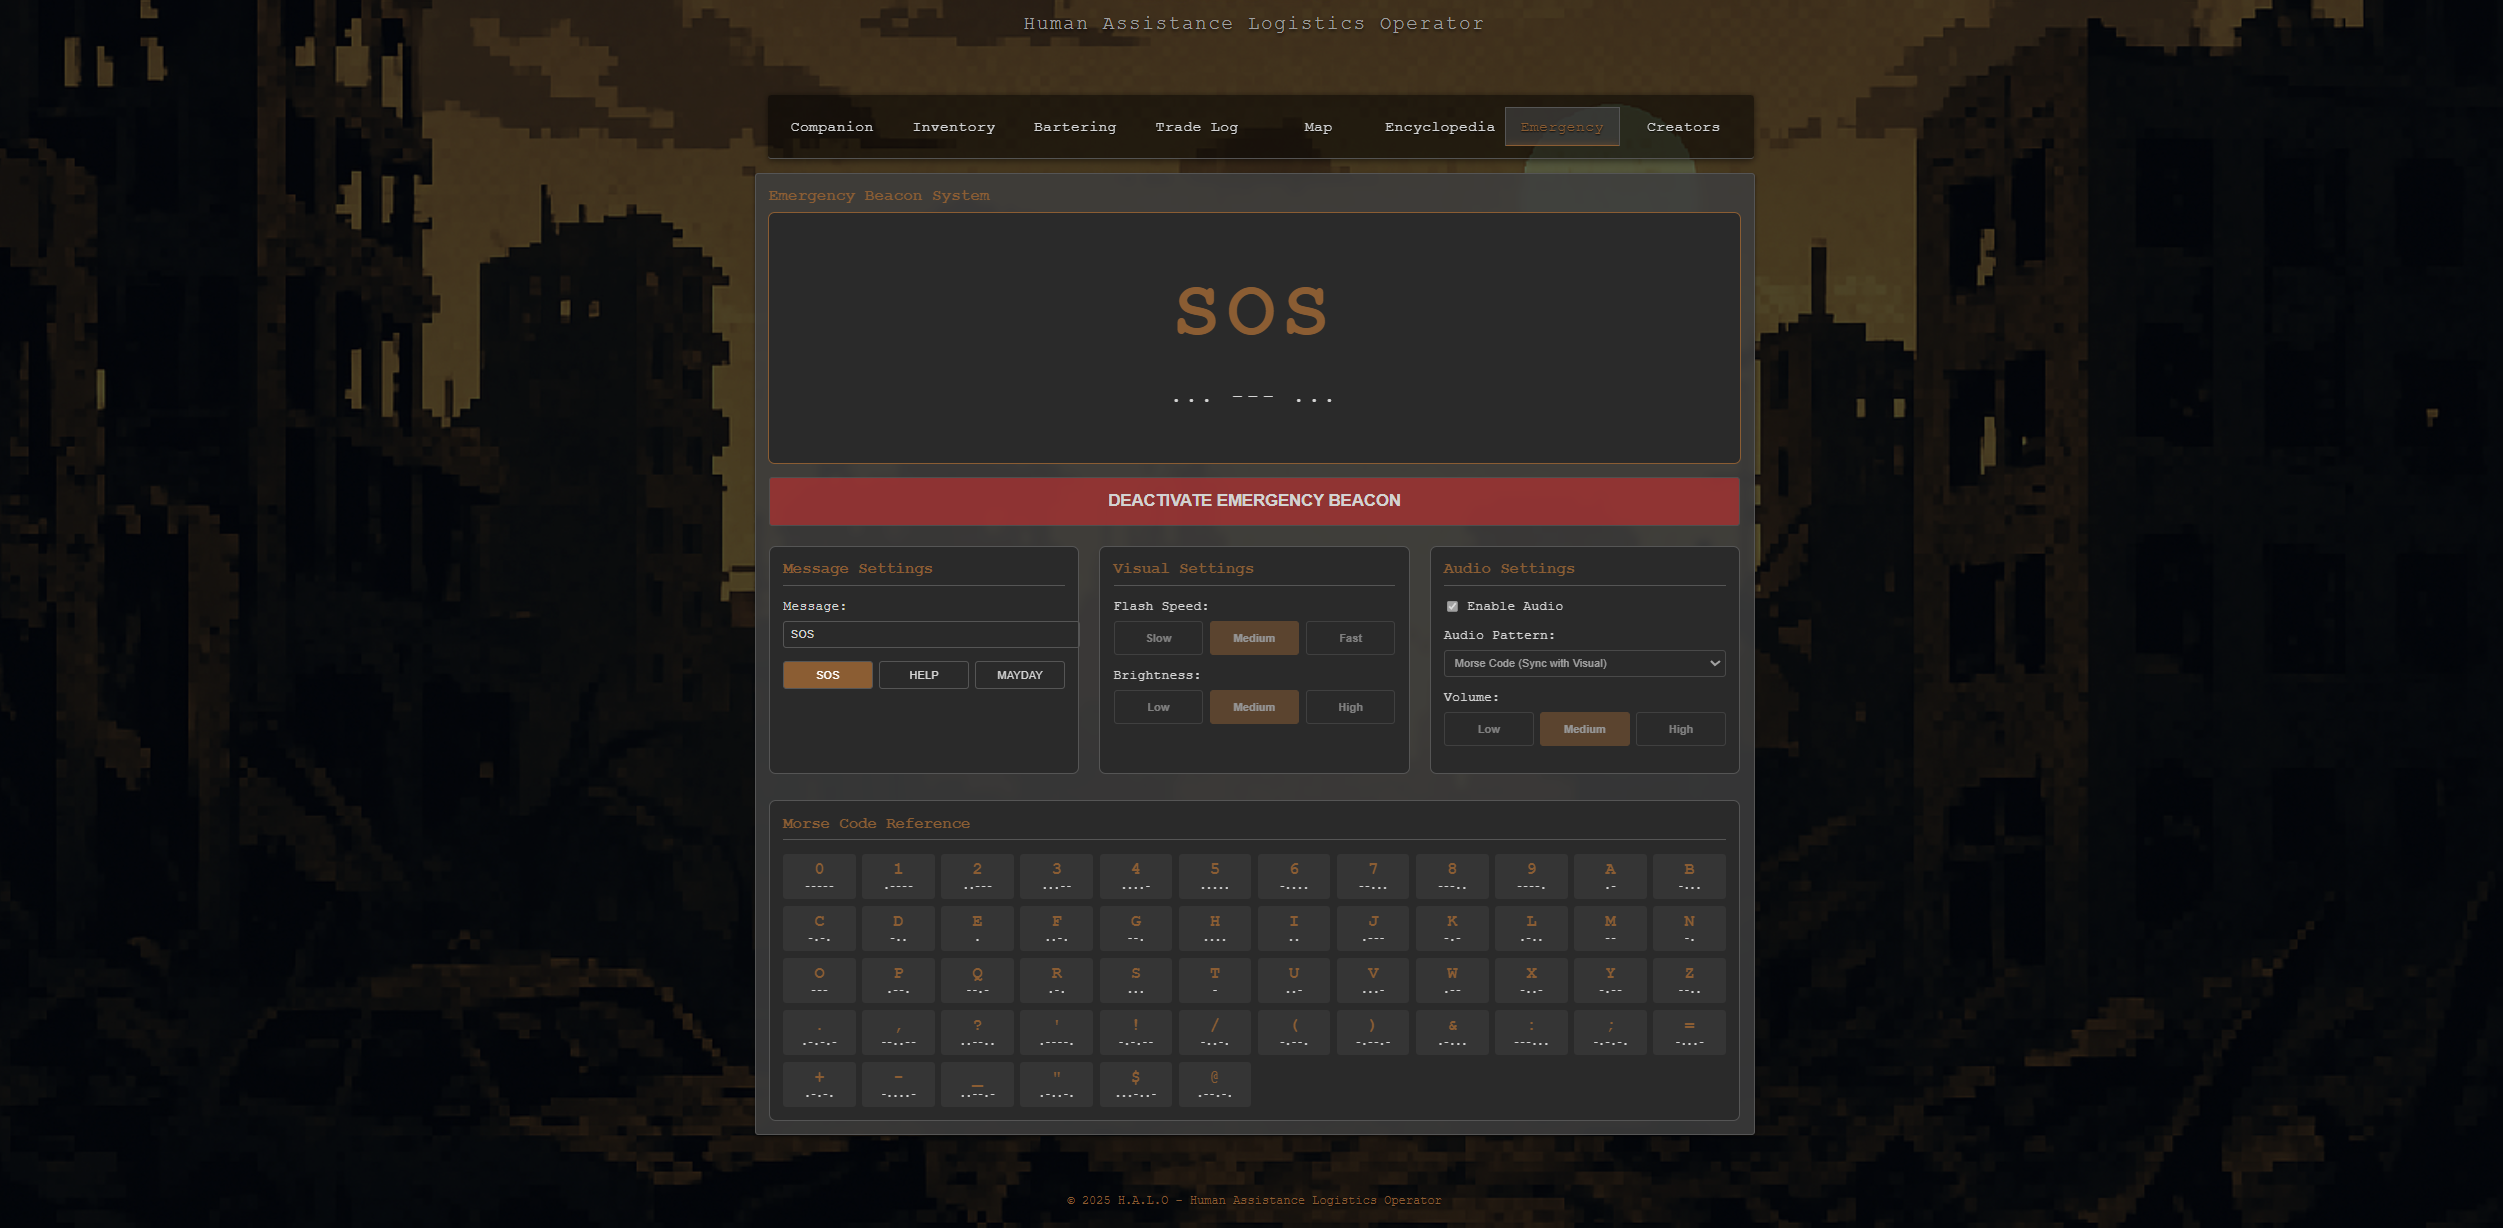
Task: Select the Morse tile for letter Z
Action: [1688, 980]
